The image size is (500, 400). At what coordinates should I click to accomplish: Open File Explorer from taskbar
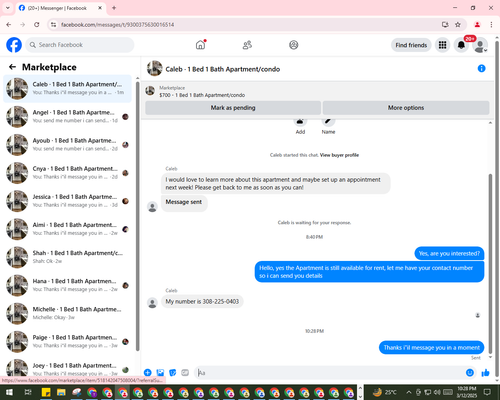click(61, 392)
